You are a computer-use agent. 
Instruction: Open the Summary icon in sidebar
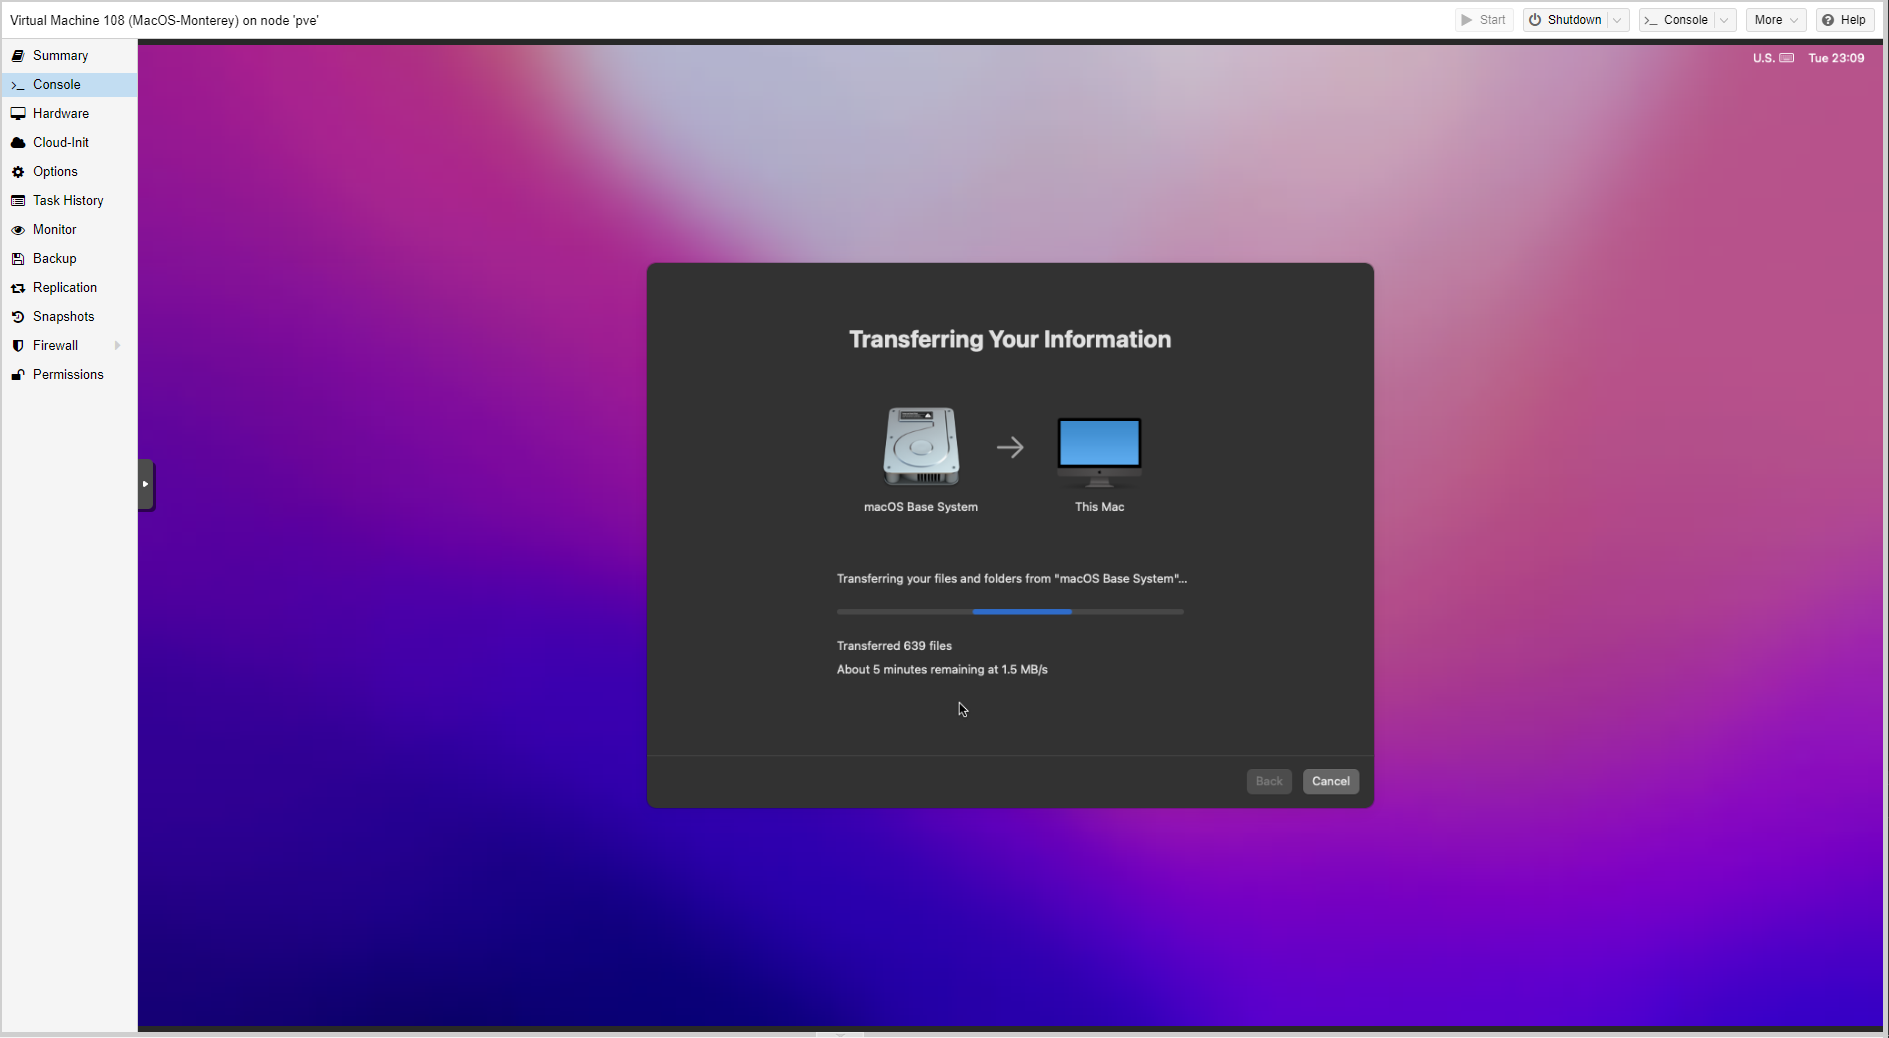coord(18,56)
